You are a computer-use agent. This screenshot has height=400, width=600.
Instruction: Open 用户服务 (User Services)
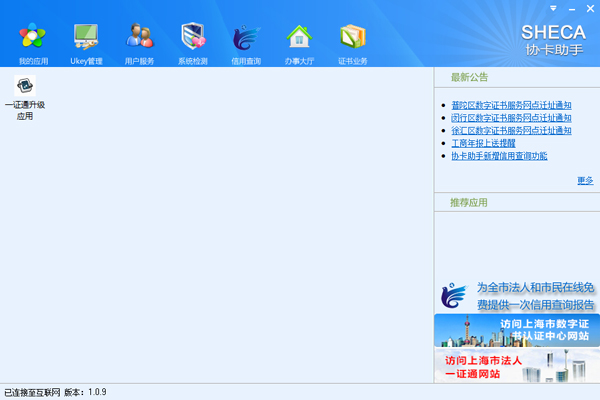(x=139, y=40)
